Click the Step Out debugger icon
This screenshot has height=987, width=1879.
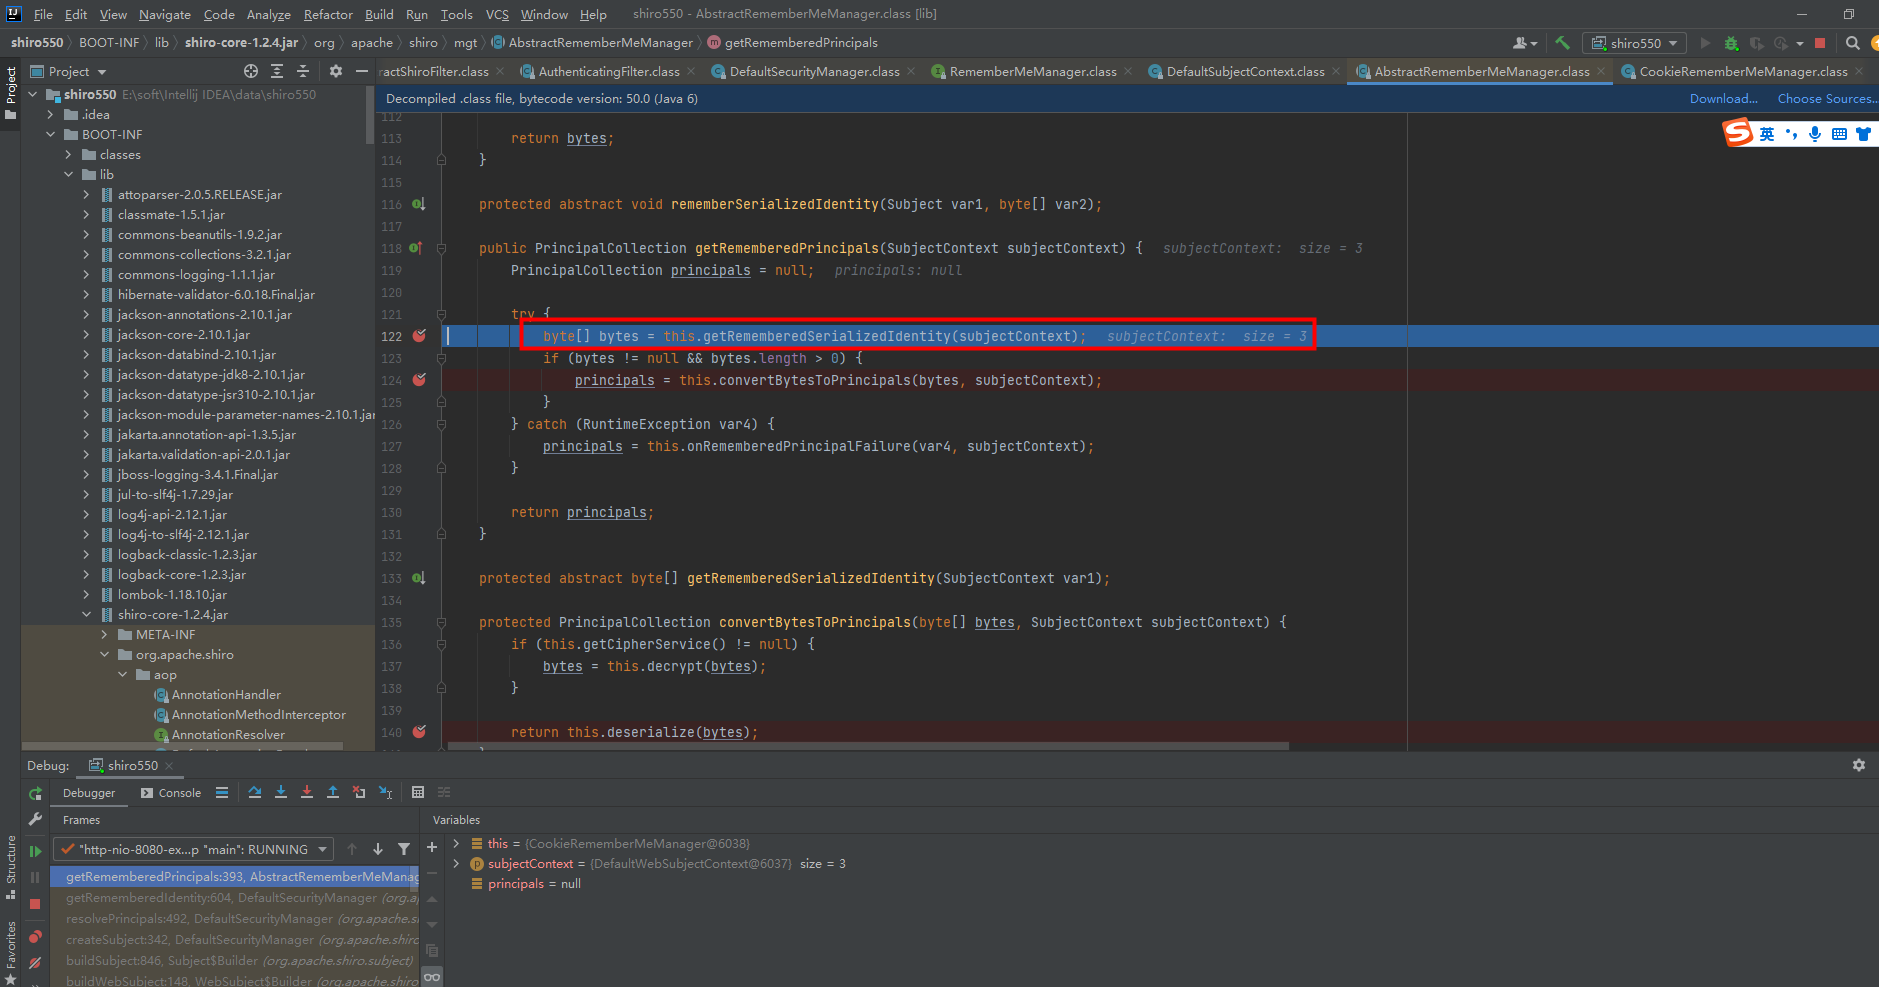[x=333, y=792]
